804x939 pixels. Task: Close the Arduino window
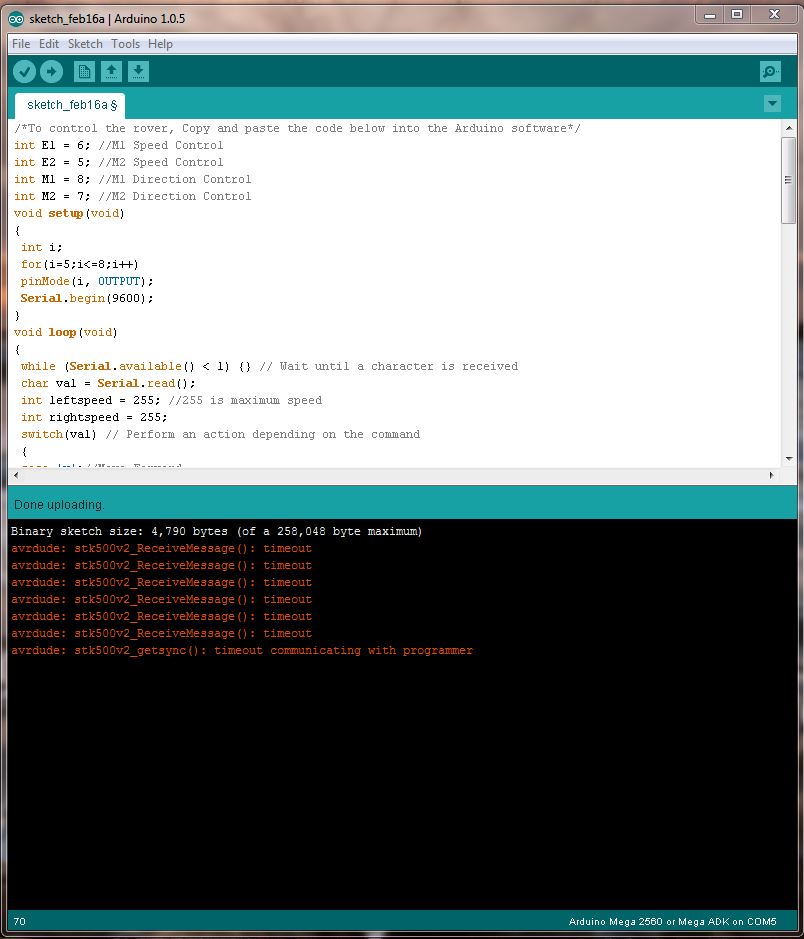pos(774,15)
